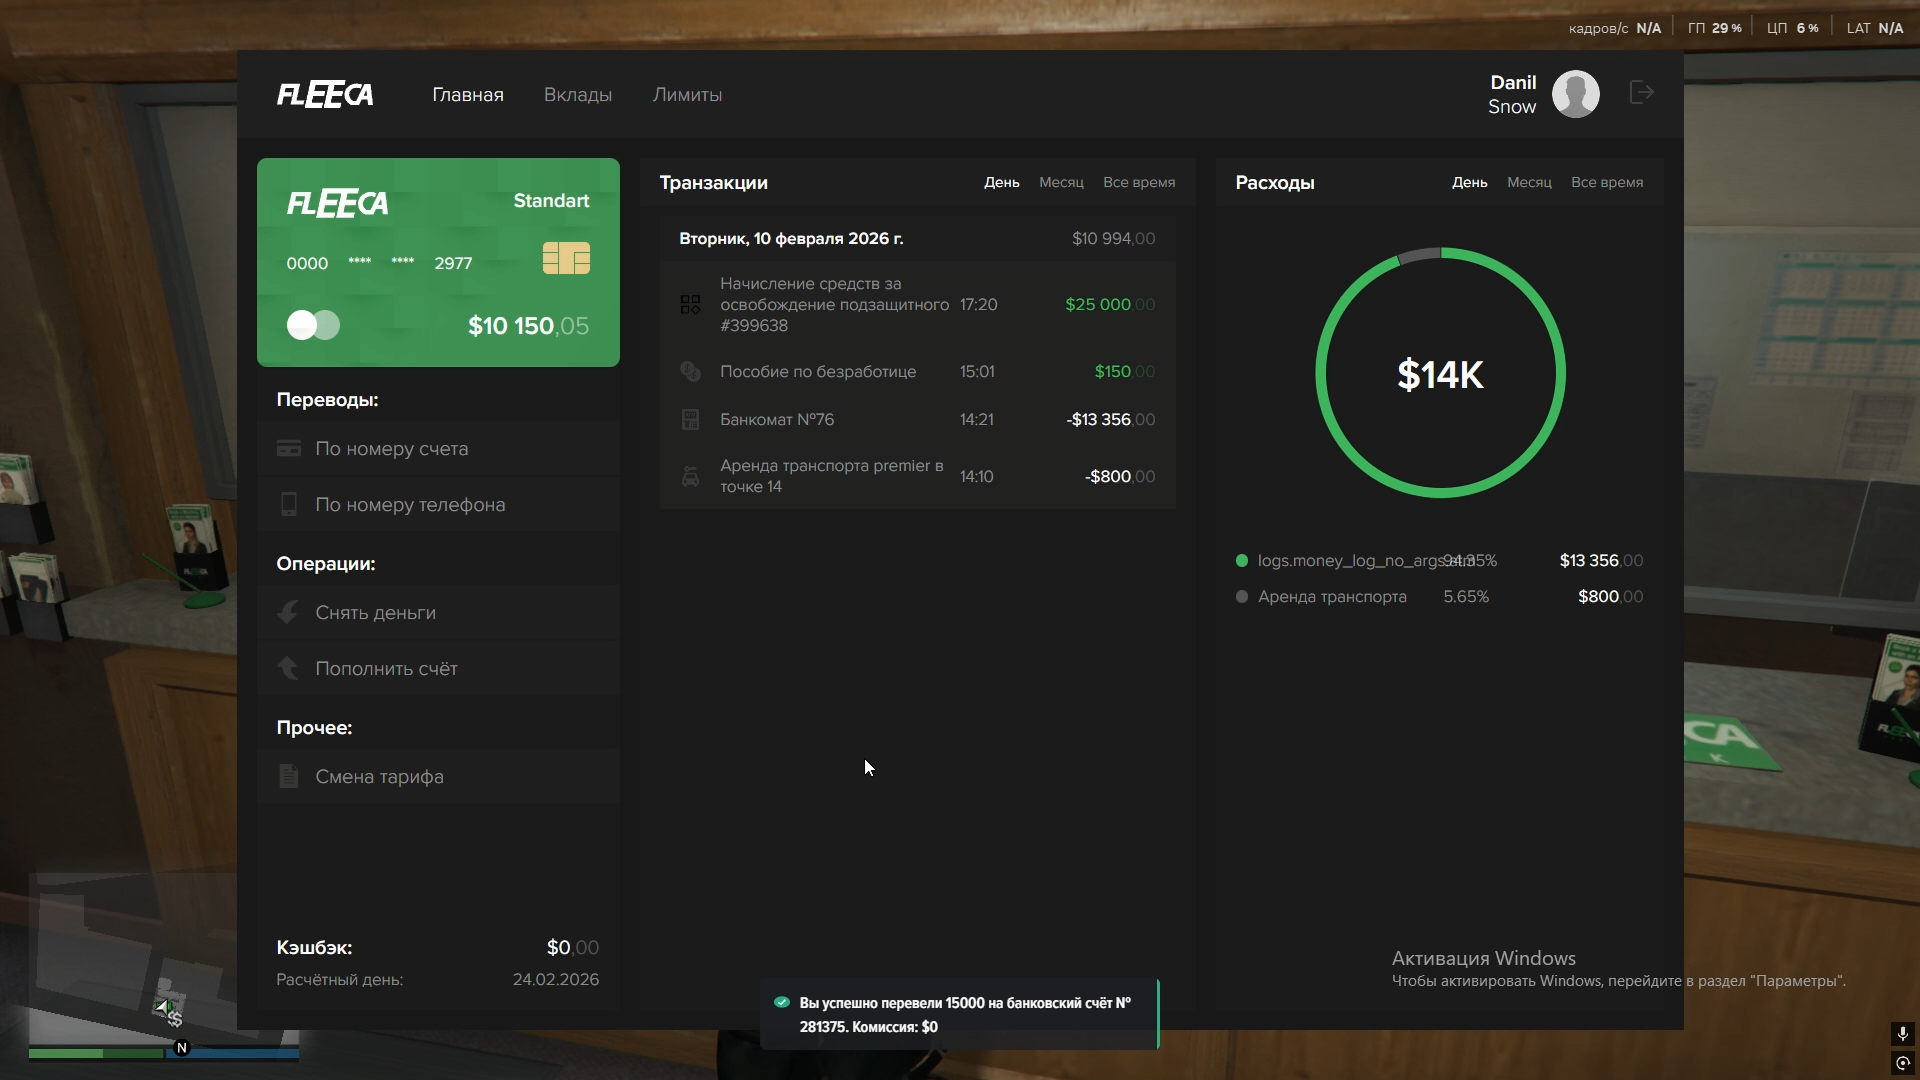Toggle the switch on the Fleeca card
Image resolution: width=1920 pixels, height=1080 pixels.
[x=314, y=325]
